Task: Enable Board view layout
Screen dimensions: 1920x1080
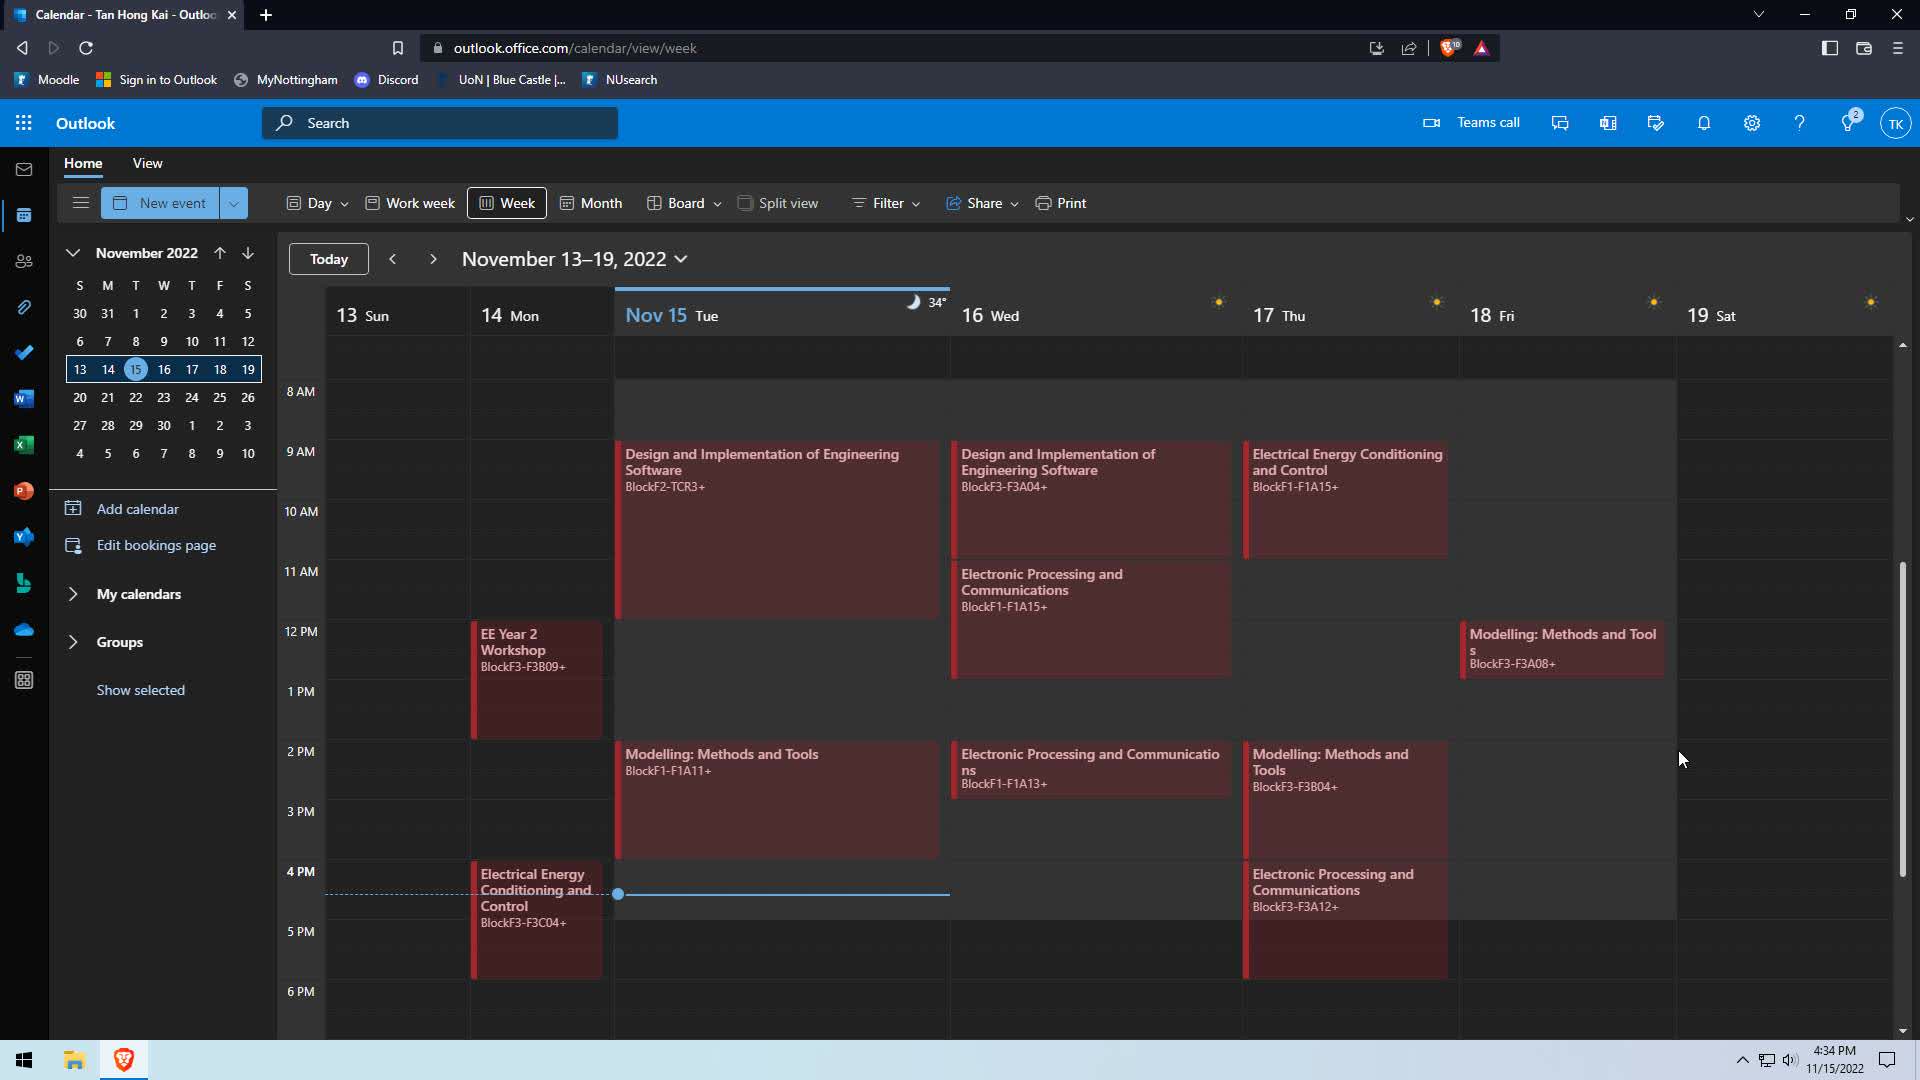Action: (683, 202)
